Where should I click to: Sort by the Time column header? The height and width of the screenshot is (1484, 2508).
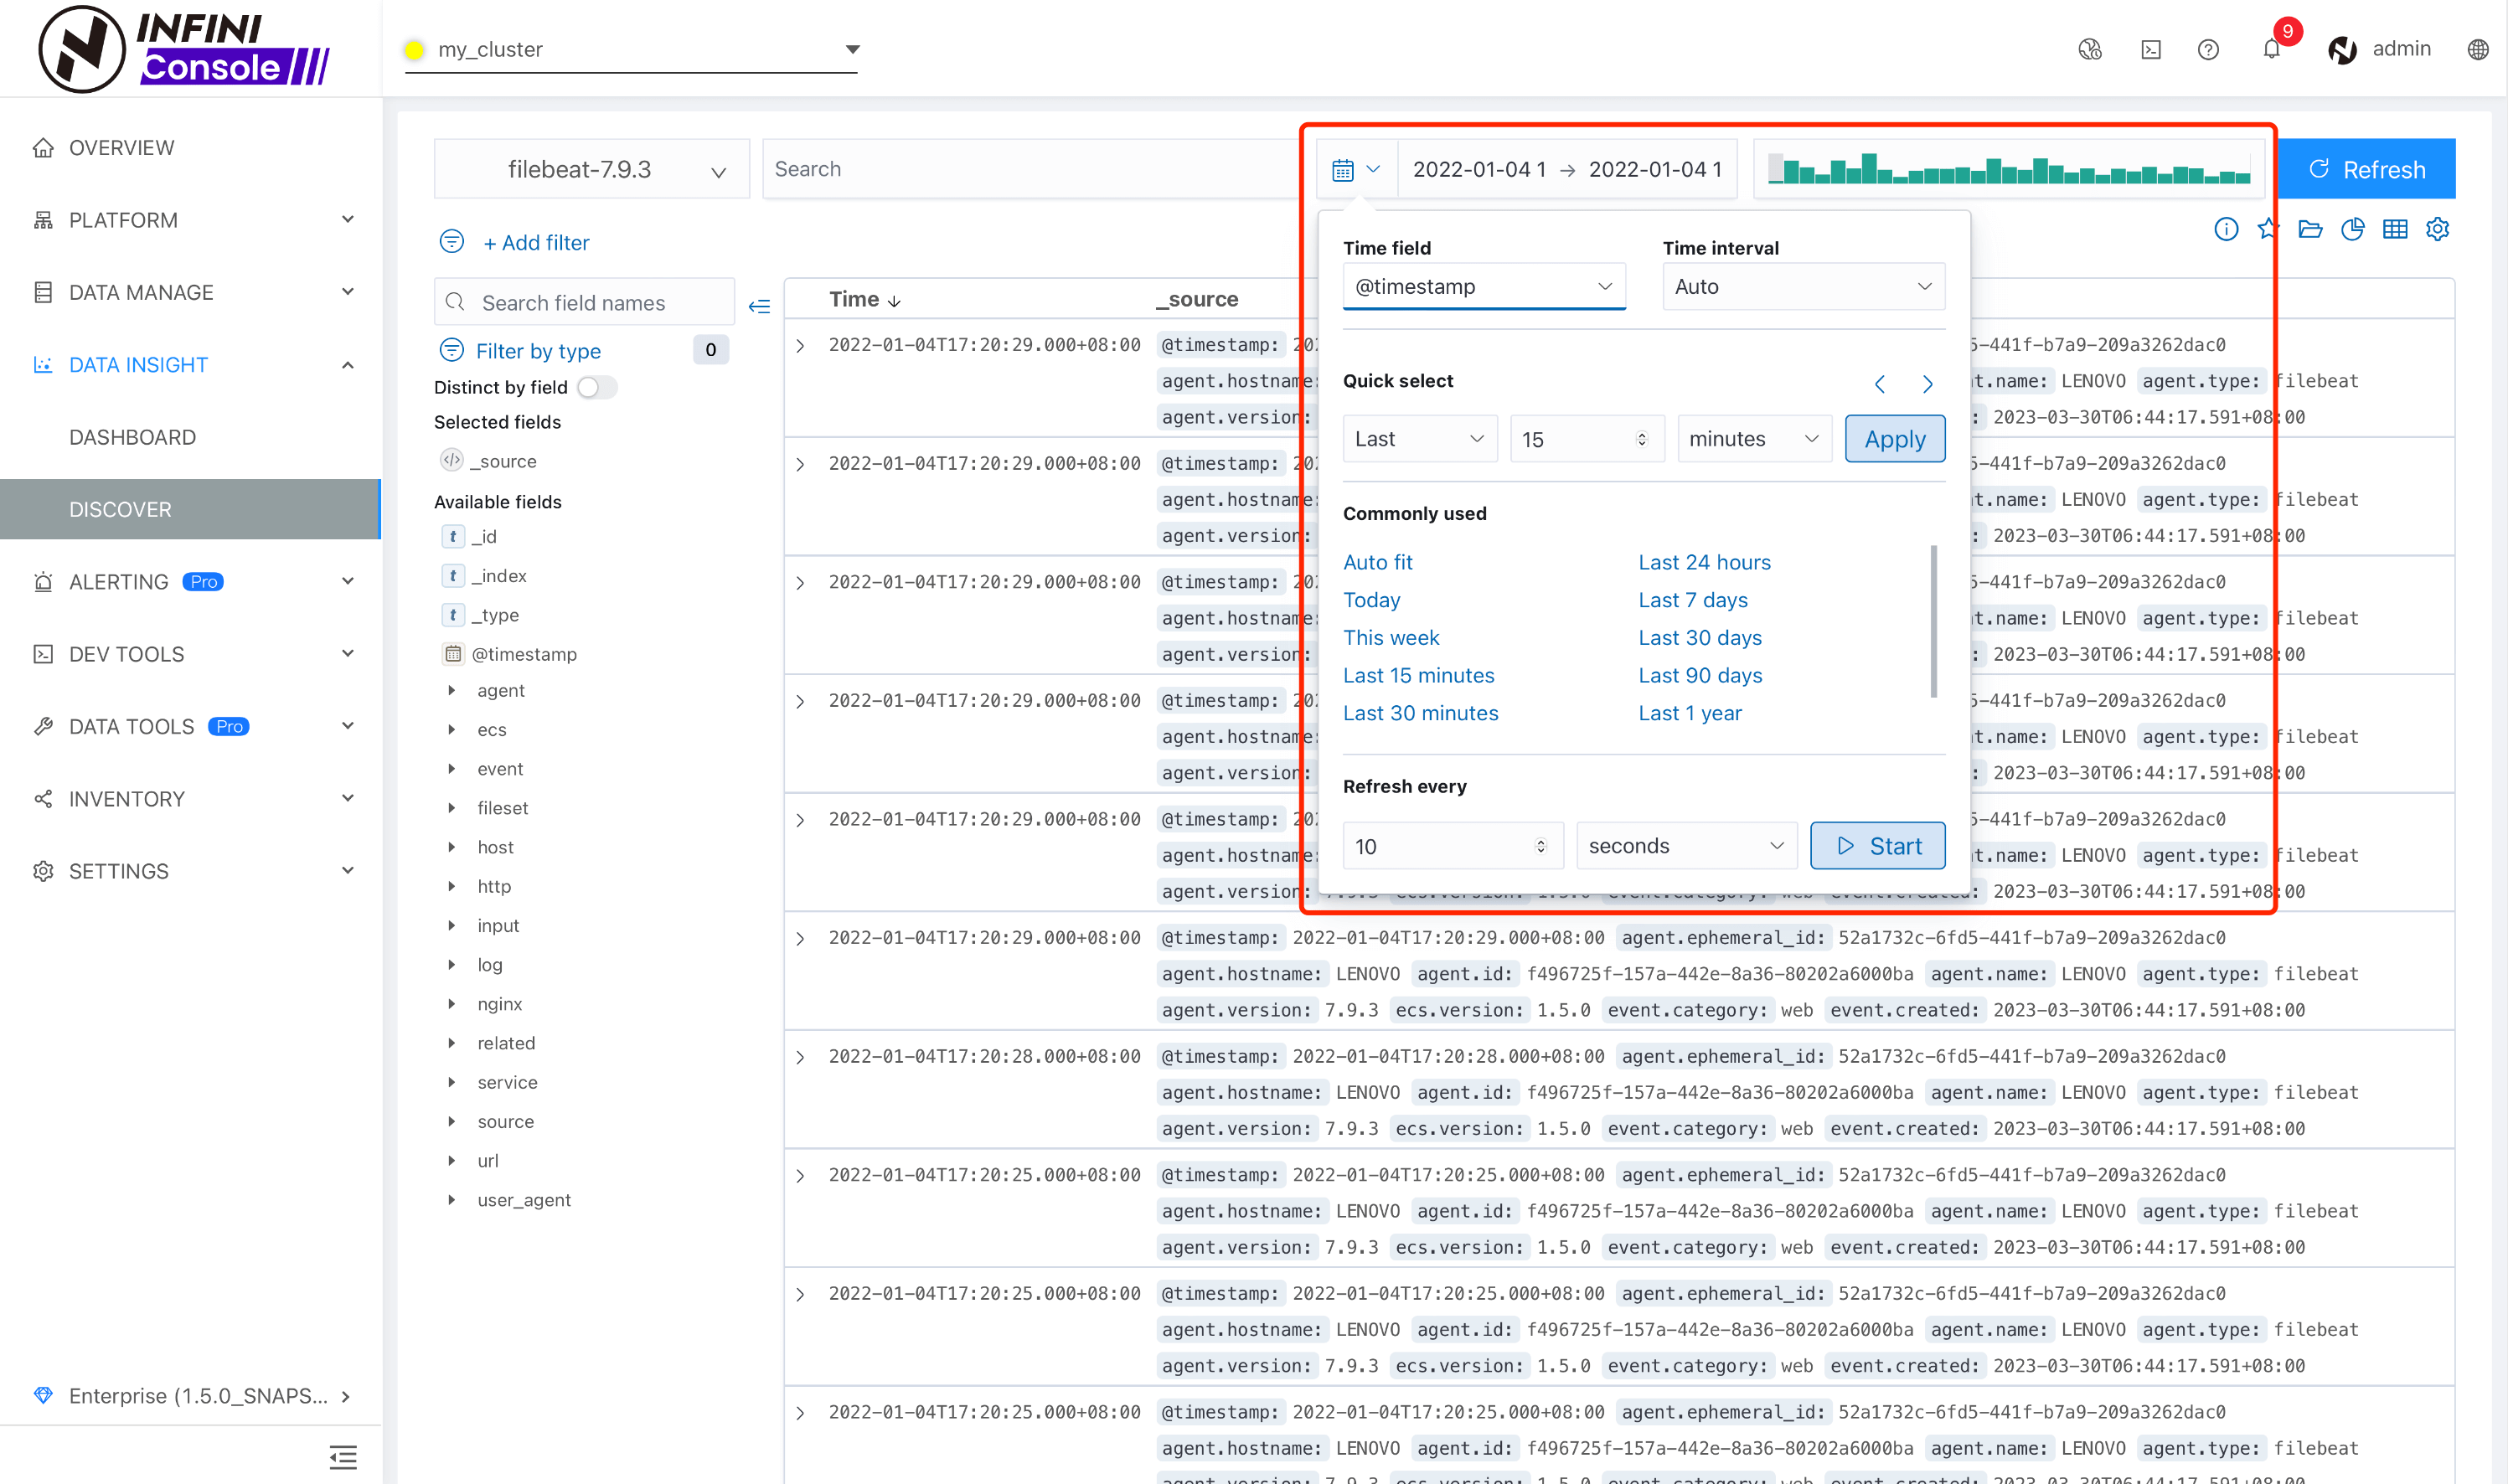[864, 299]
